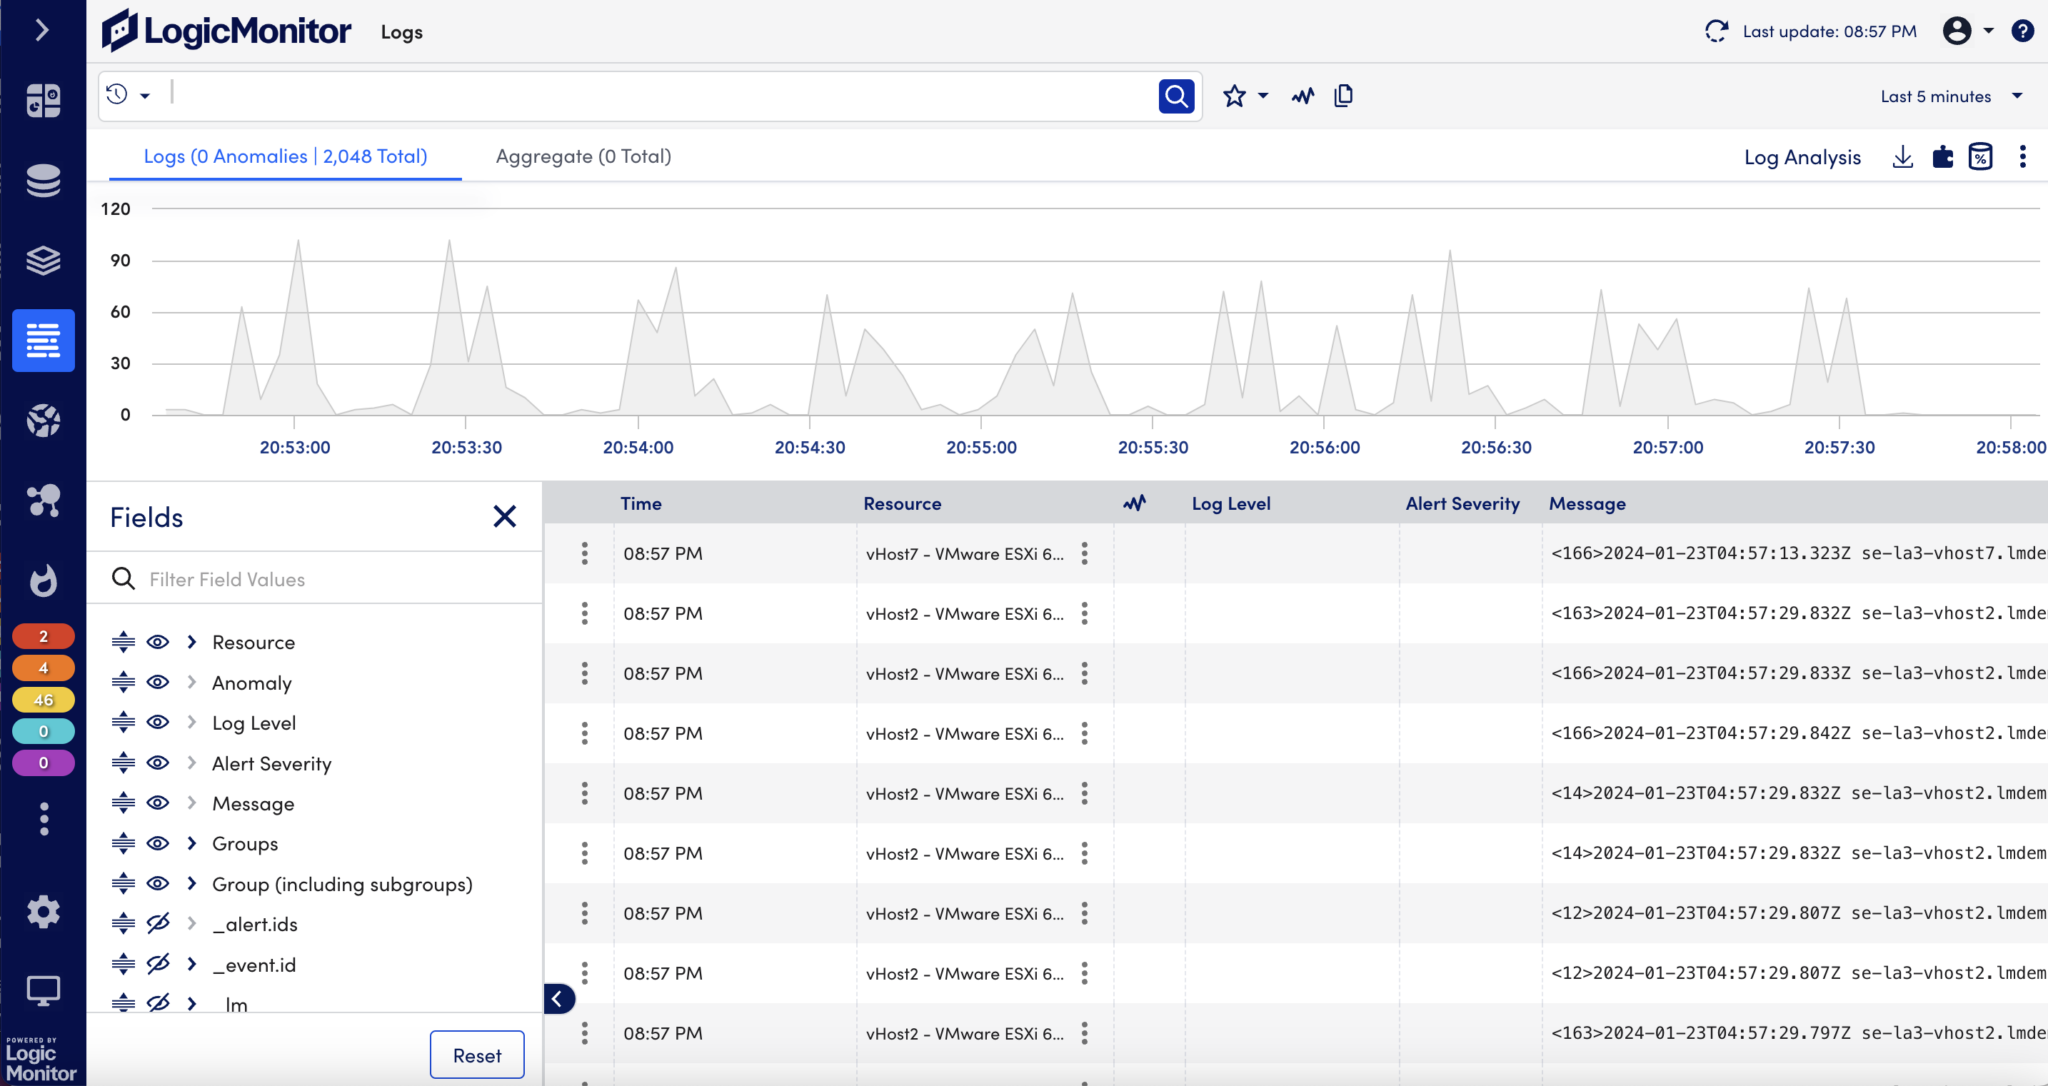This screenshot has height=1086, width=2048.
Task: Open Log Analysis
Action: tap(1801, 157)
